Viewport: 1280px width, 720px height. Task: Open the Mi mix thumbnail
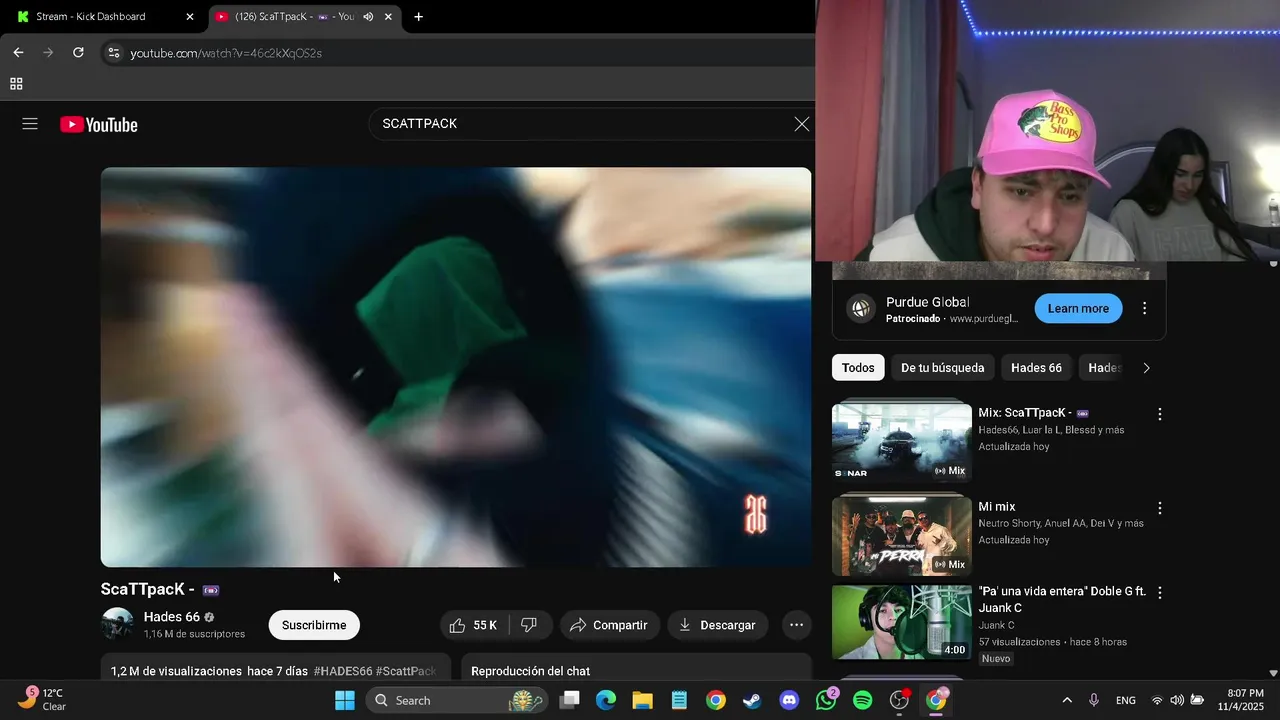(x=902, y=535)
